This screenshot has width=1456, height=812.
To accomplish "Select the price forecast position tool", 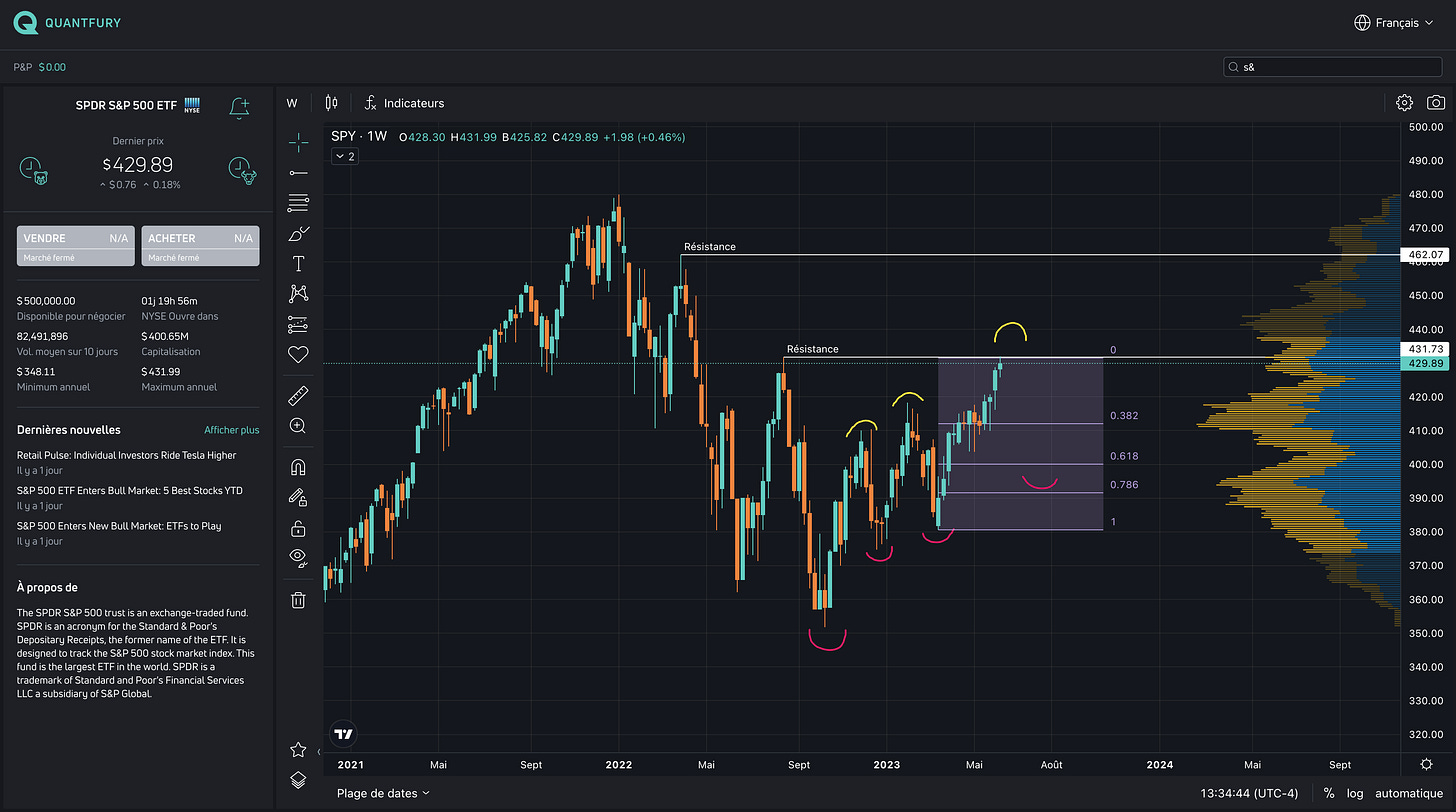I will pyautogui.click(x=298, y=324).
